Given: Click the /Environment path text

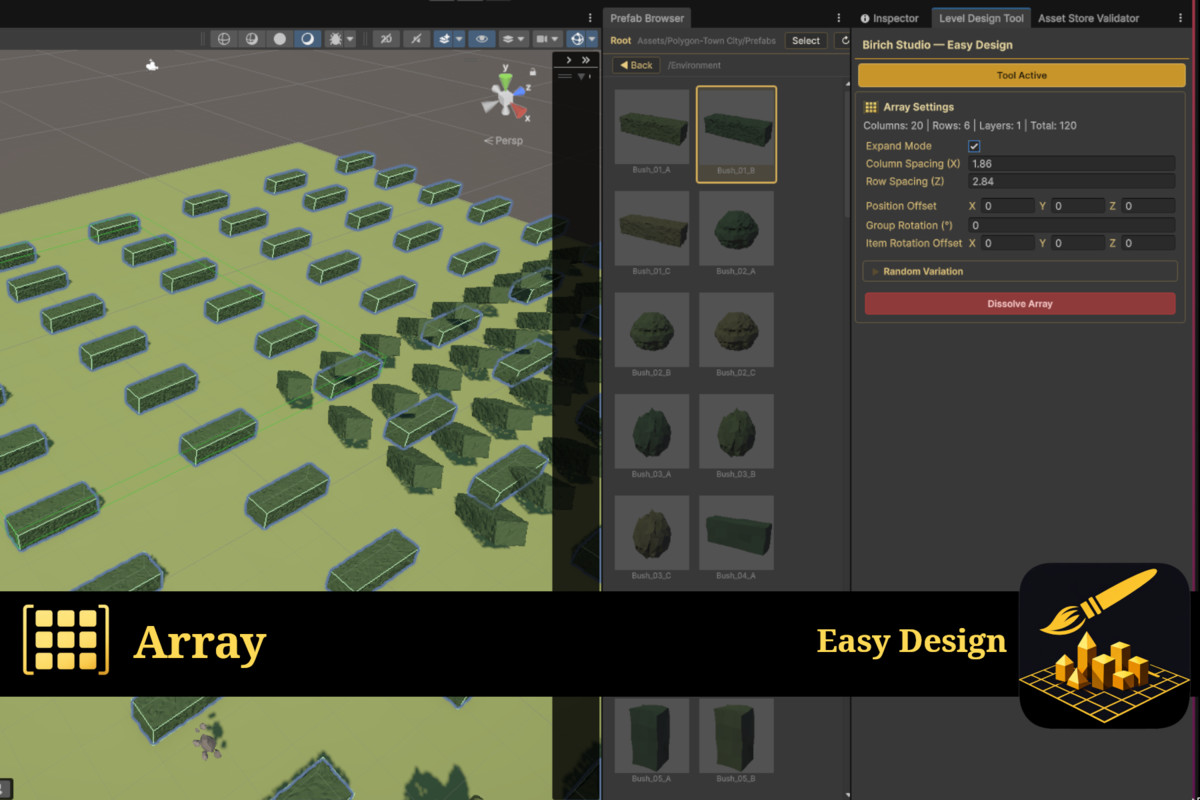Looking at the screenshot, I should point(694,65).
